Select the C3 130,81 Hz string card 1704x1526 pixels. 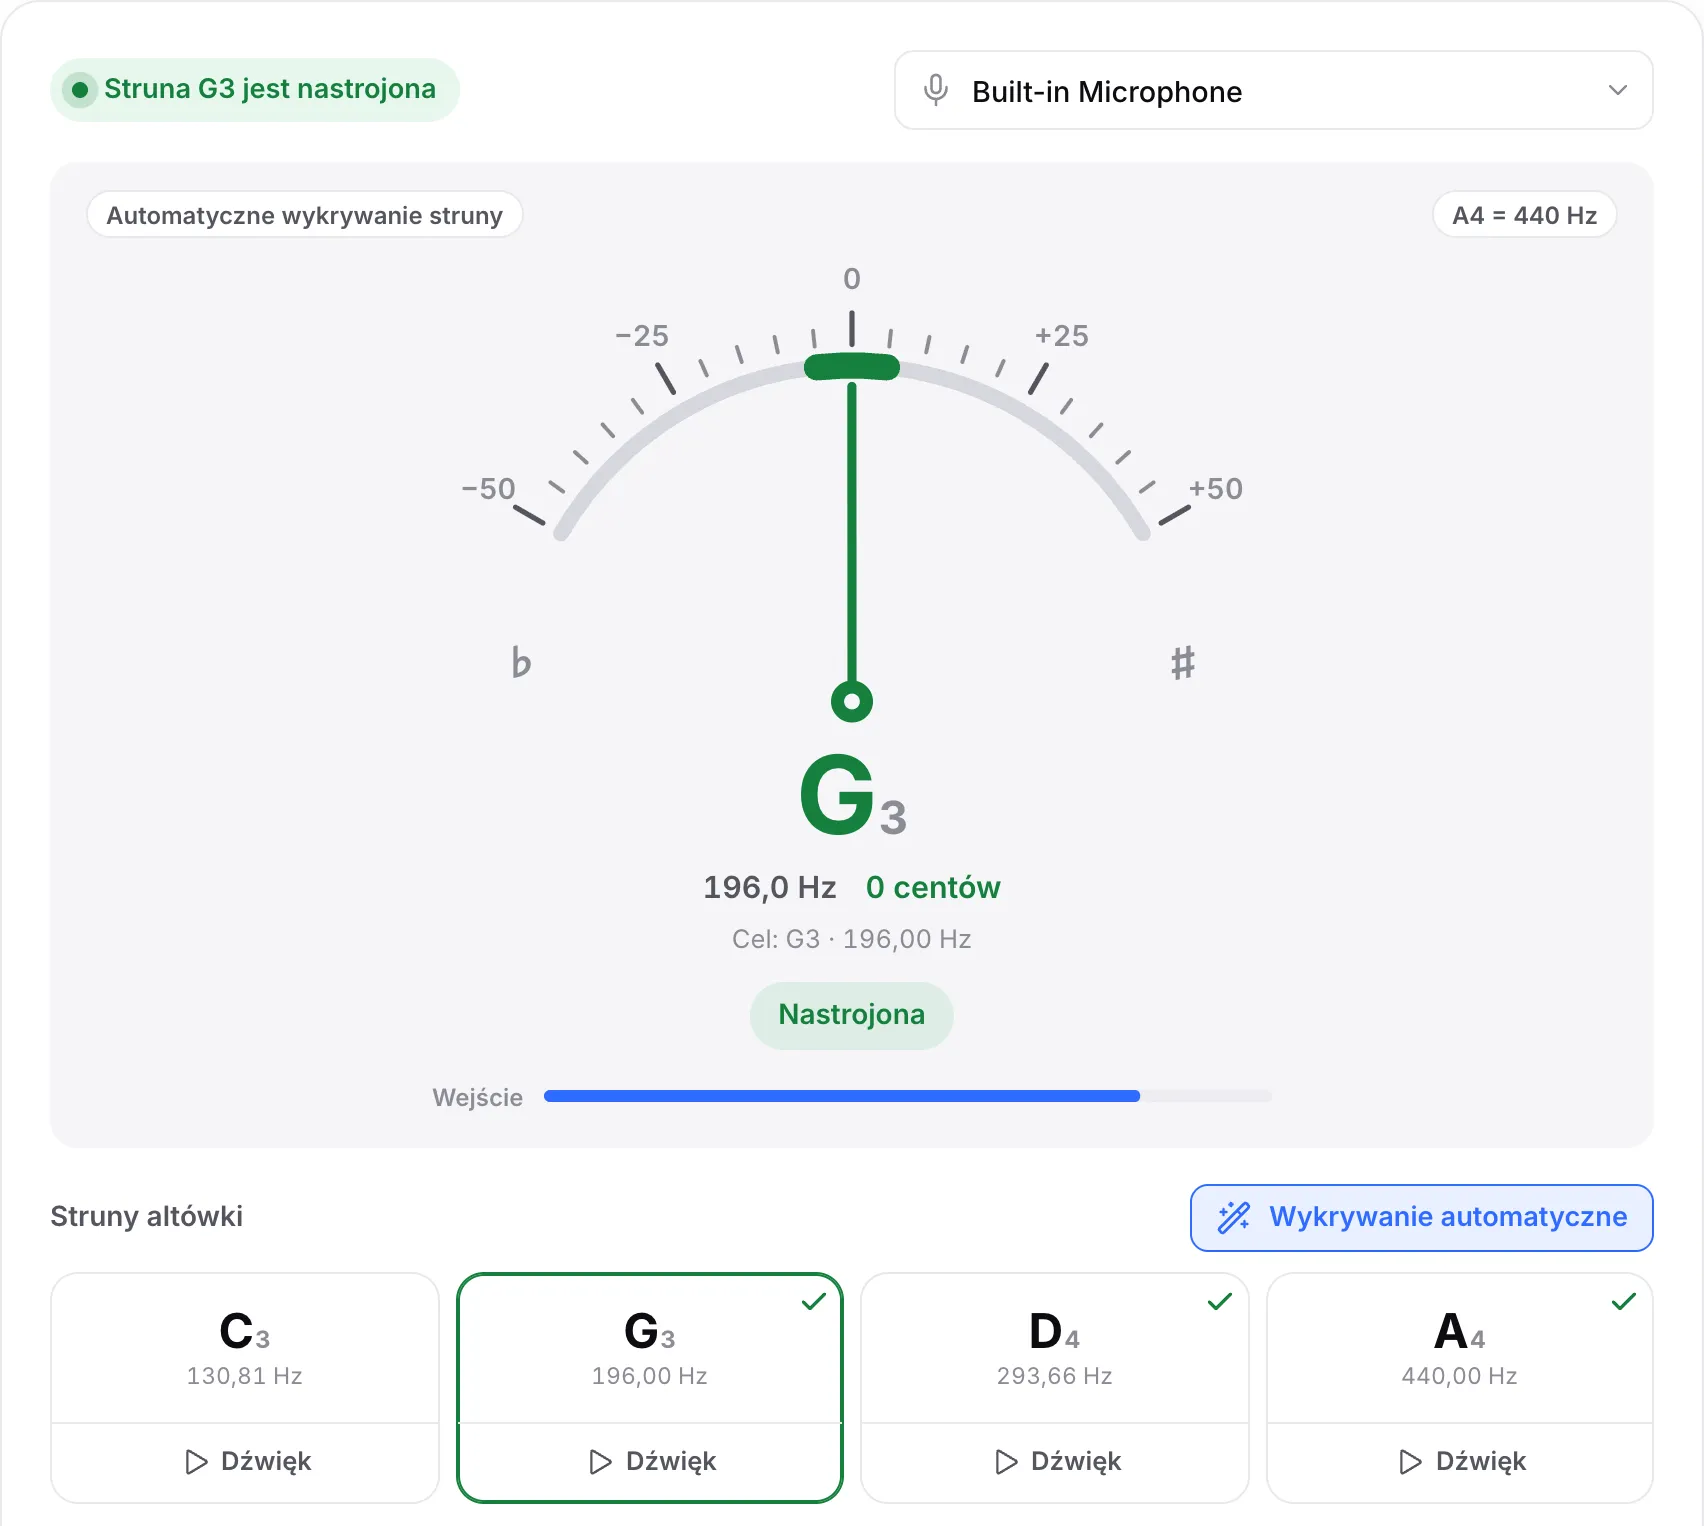[245, 1348]
